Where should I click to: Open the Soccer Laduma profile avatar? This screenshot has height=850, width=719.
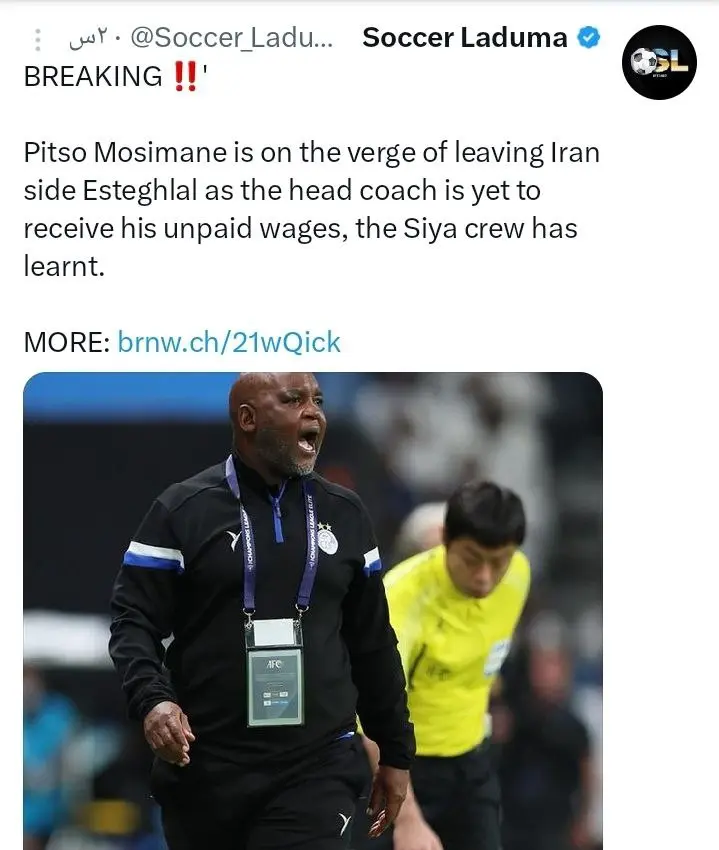[x=659, y=62]
